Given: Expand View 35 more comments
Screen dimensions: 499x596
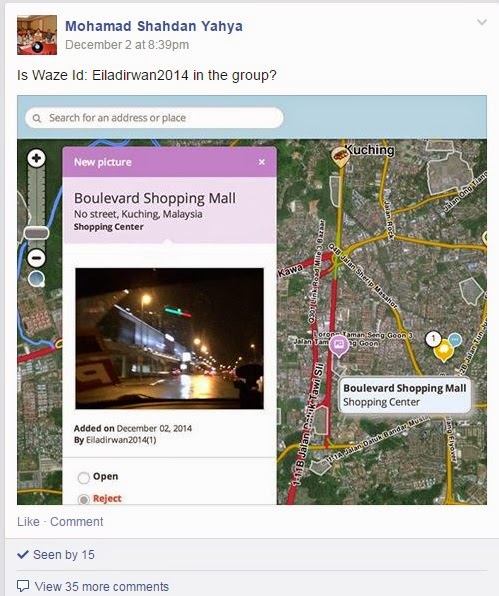Looking at the screenshot, I should pyautogui.click(x=101, y=586).
